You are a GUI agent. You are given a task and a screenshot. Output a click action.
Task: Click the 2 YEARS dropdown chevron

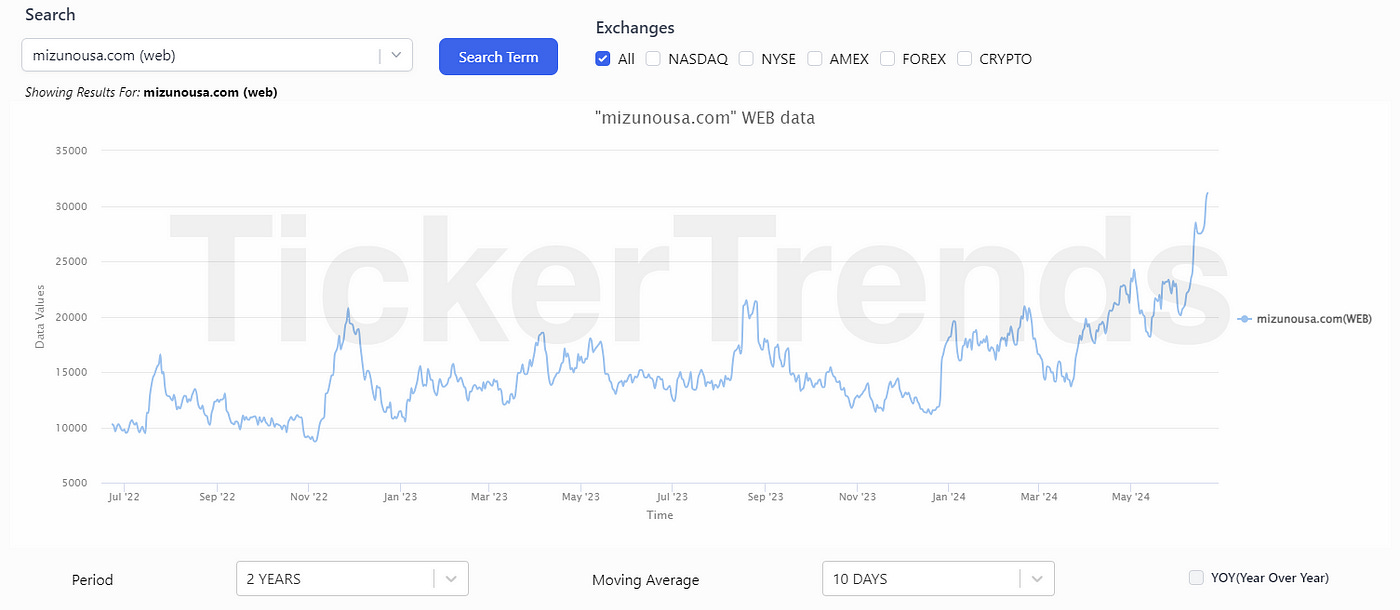451,578
